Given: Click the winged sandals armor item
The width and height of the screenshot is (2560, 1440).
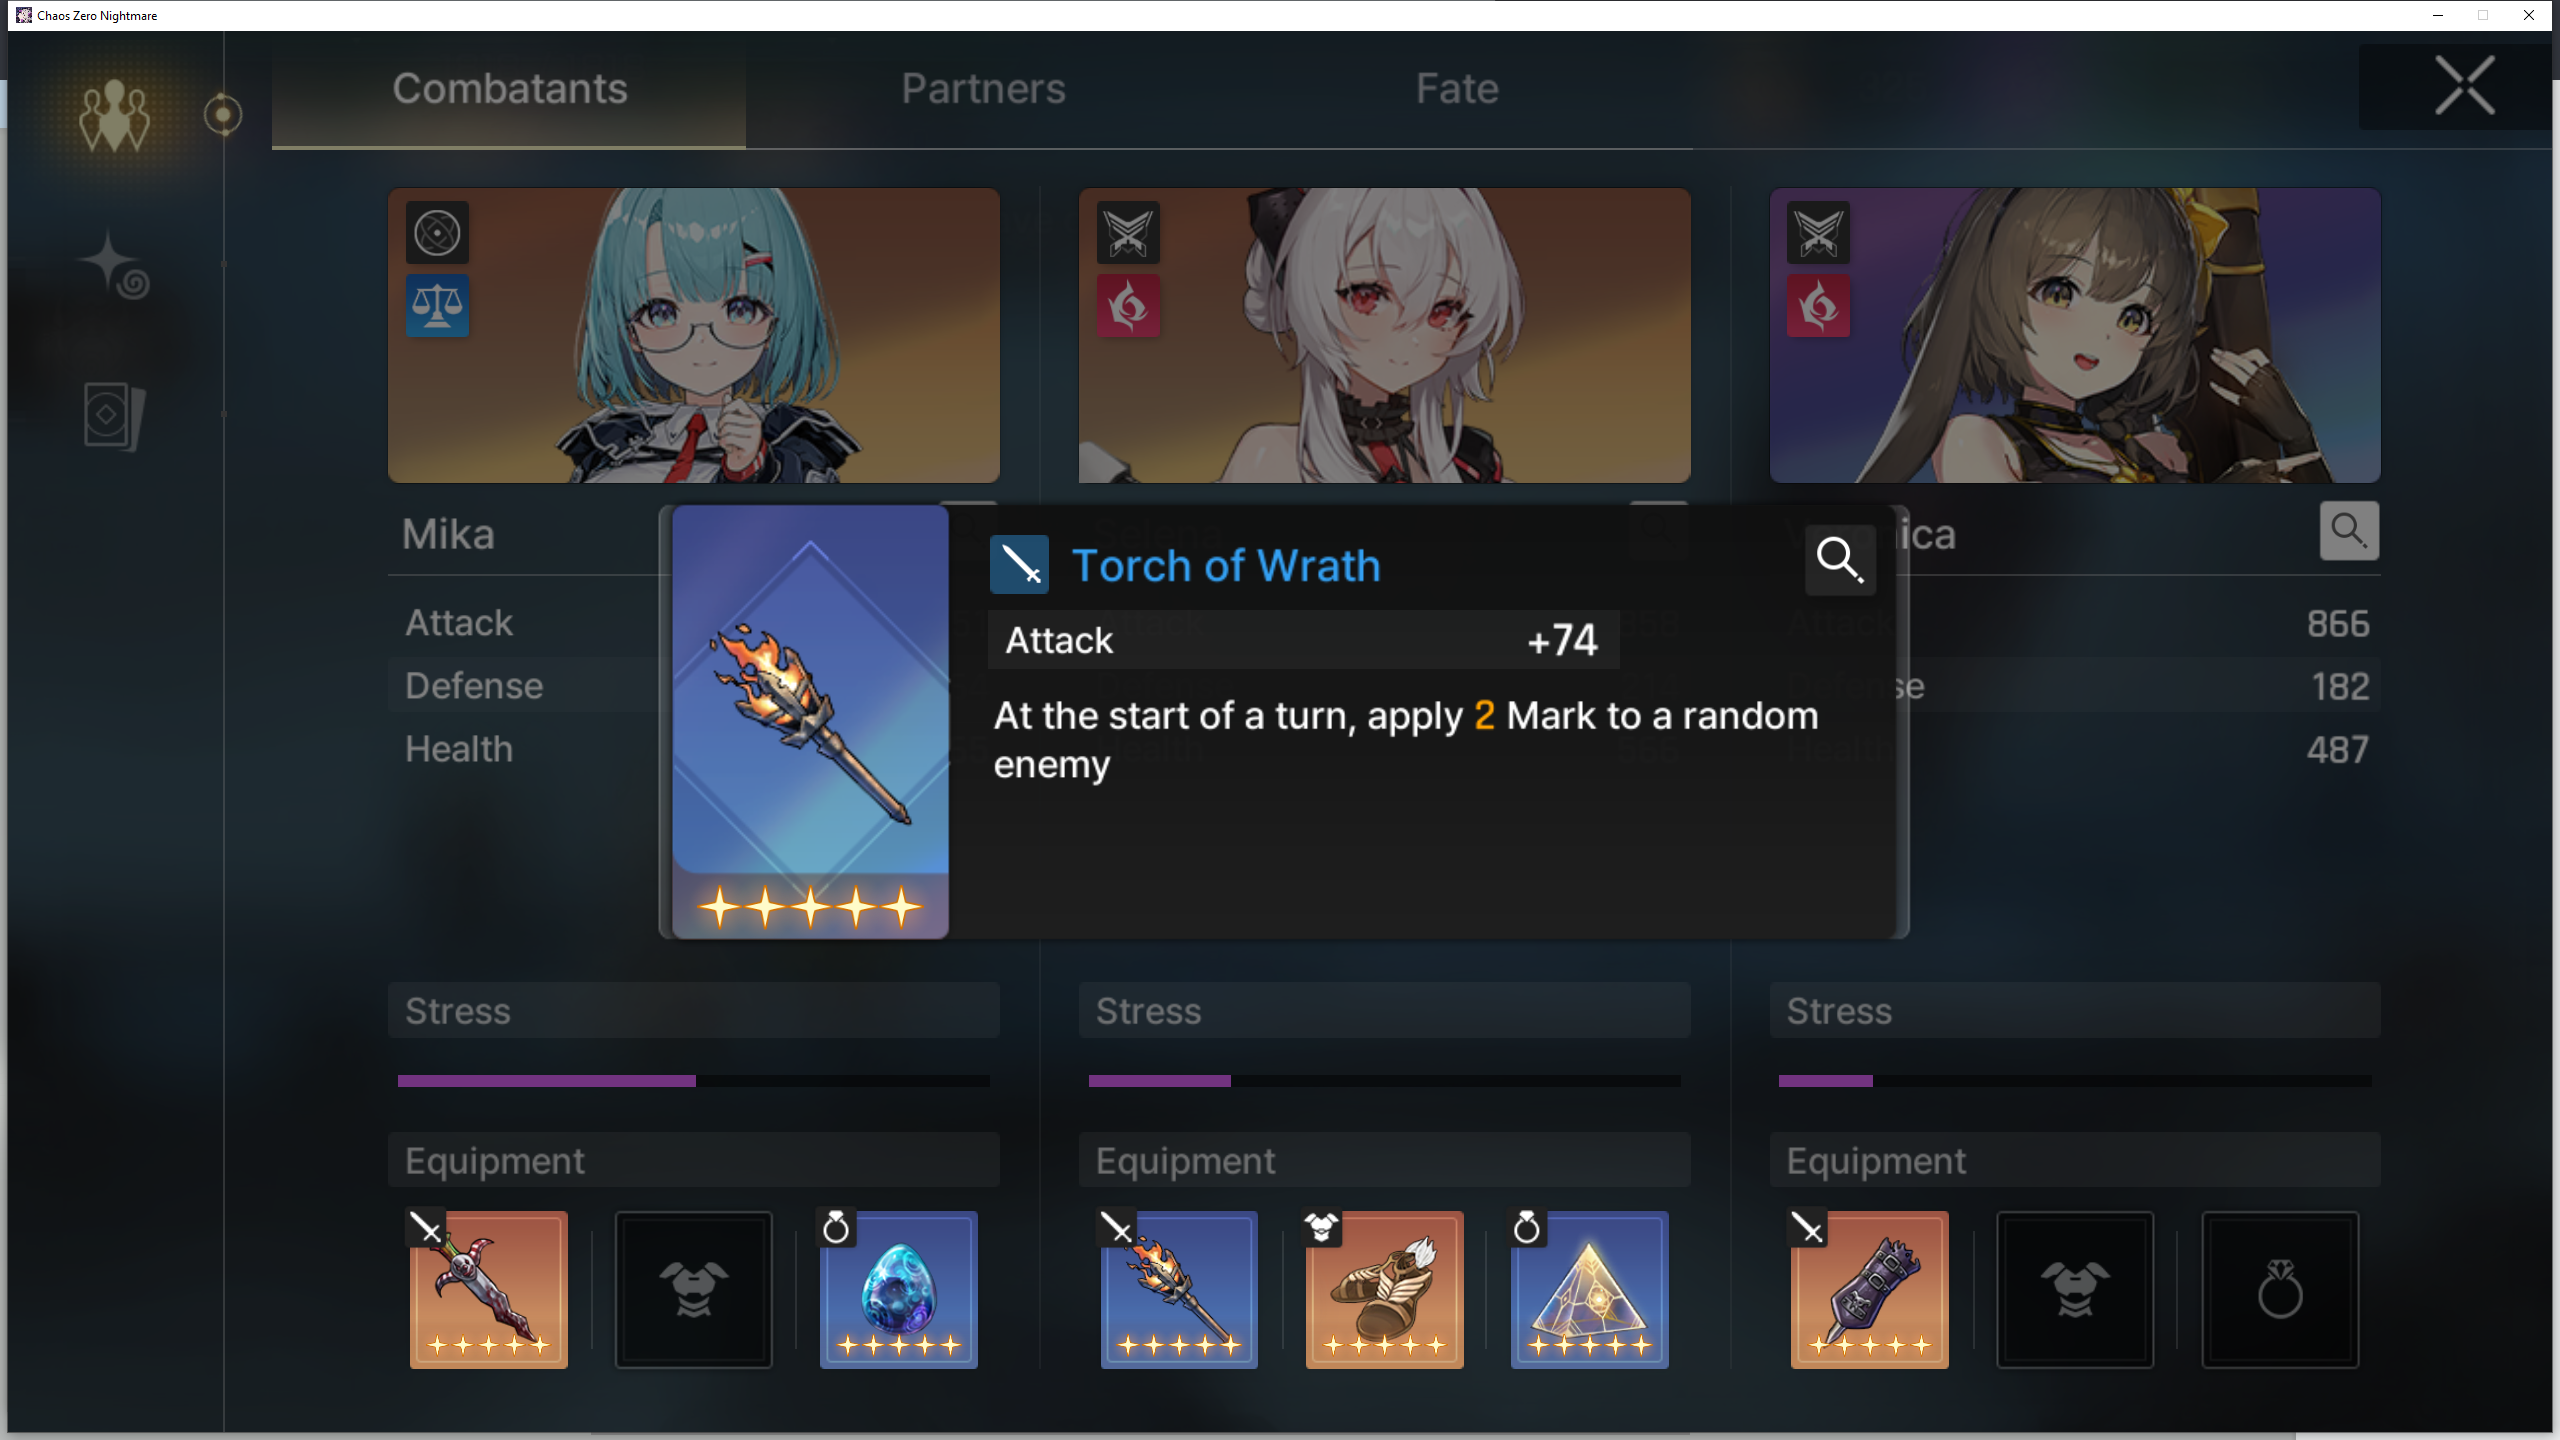Looking at the screenshot, I should click(x=1384, y=1289).
